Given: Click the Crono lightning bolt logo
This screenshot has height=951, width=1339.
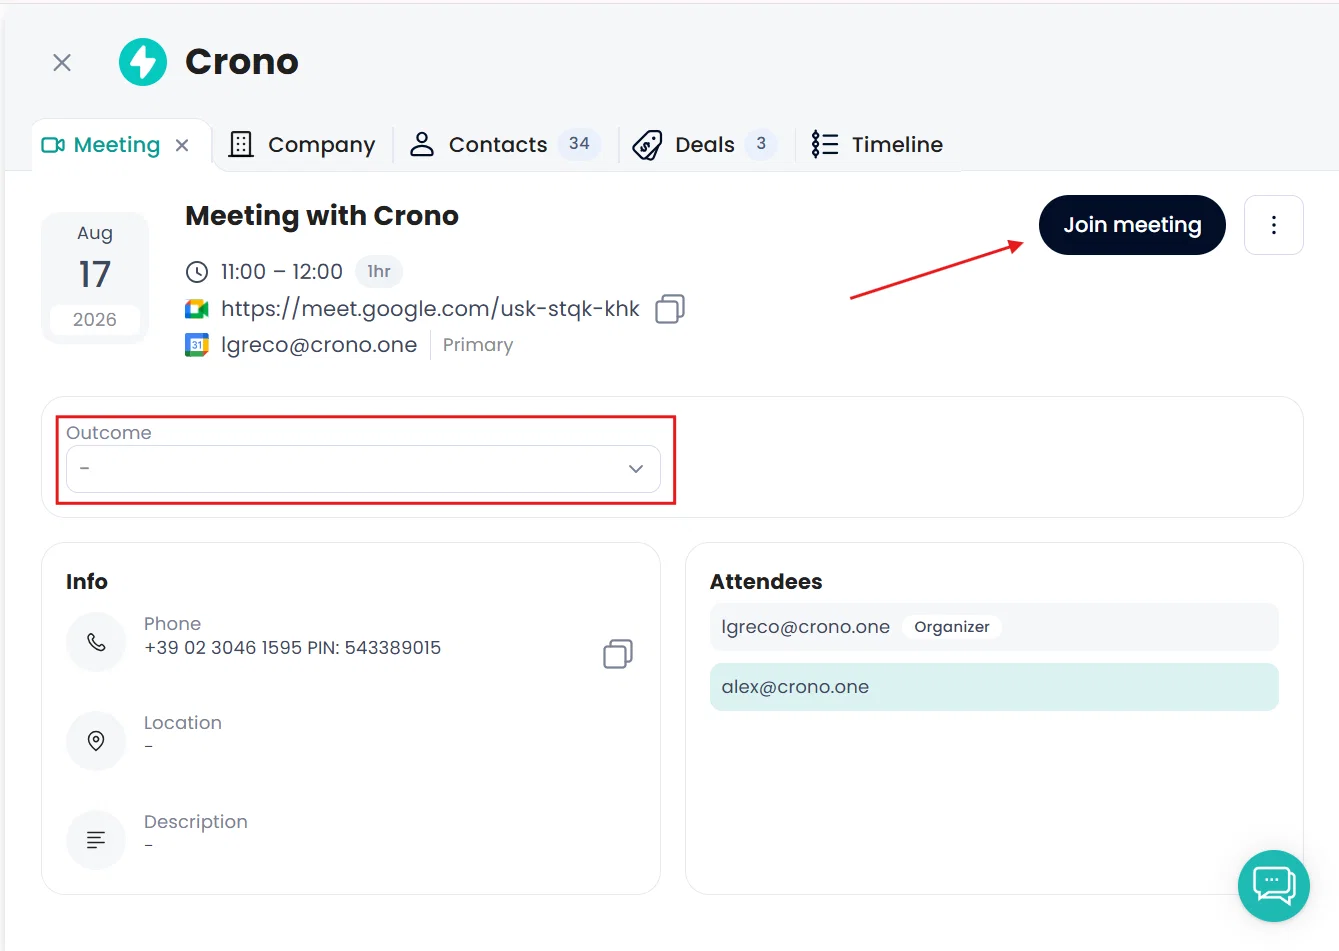Looking at the screenshot, I should (143, 62).
